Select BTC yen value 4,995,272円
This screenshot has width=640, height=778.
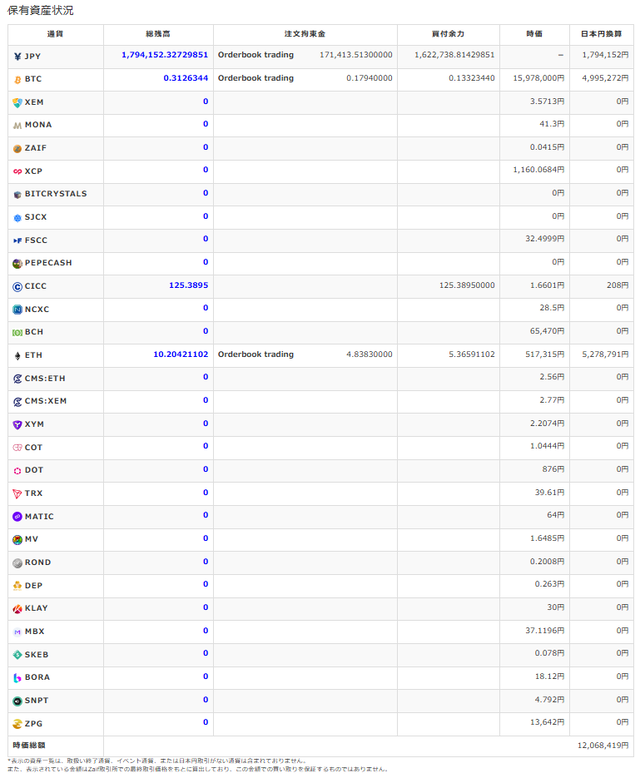tap(605, 78)
